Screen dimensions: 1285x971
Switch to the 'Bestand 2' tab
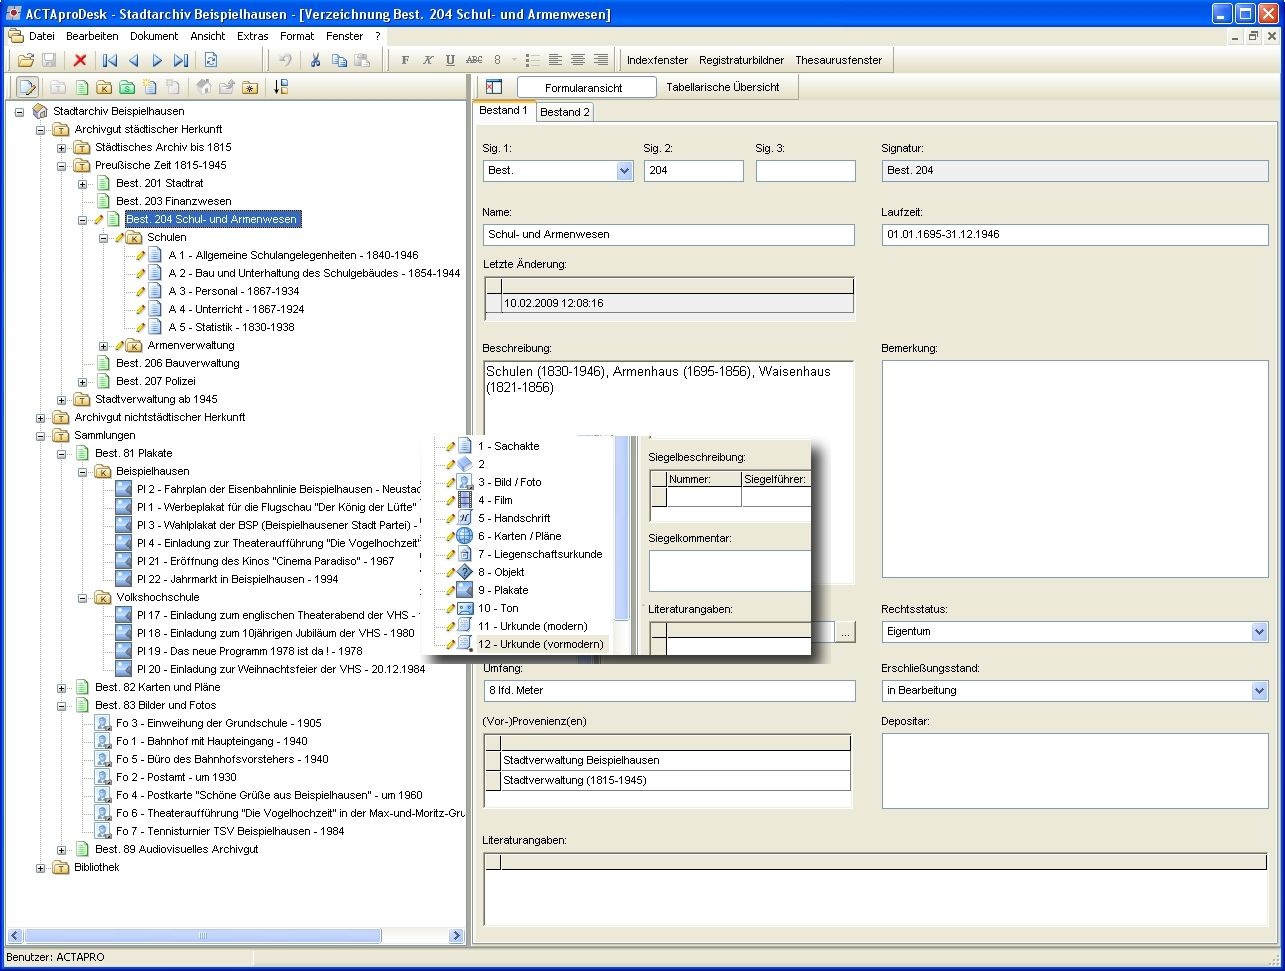pyautogui.click(x=565, y=112)
